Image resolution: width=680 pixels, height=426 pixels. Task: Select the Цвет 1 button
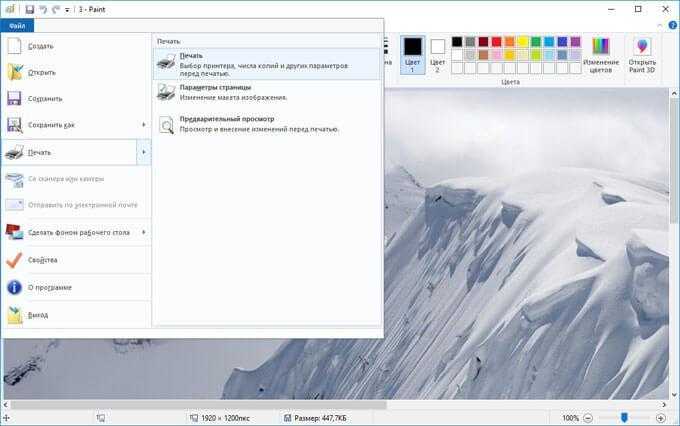(412, 55)
